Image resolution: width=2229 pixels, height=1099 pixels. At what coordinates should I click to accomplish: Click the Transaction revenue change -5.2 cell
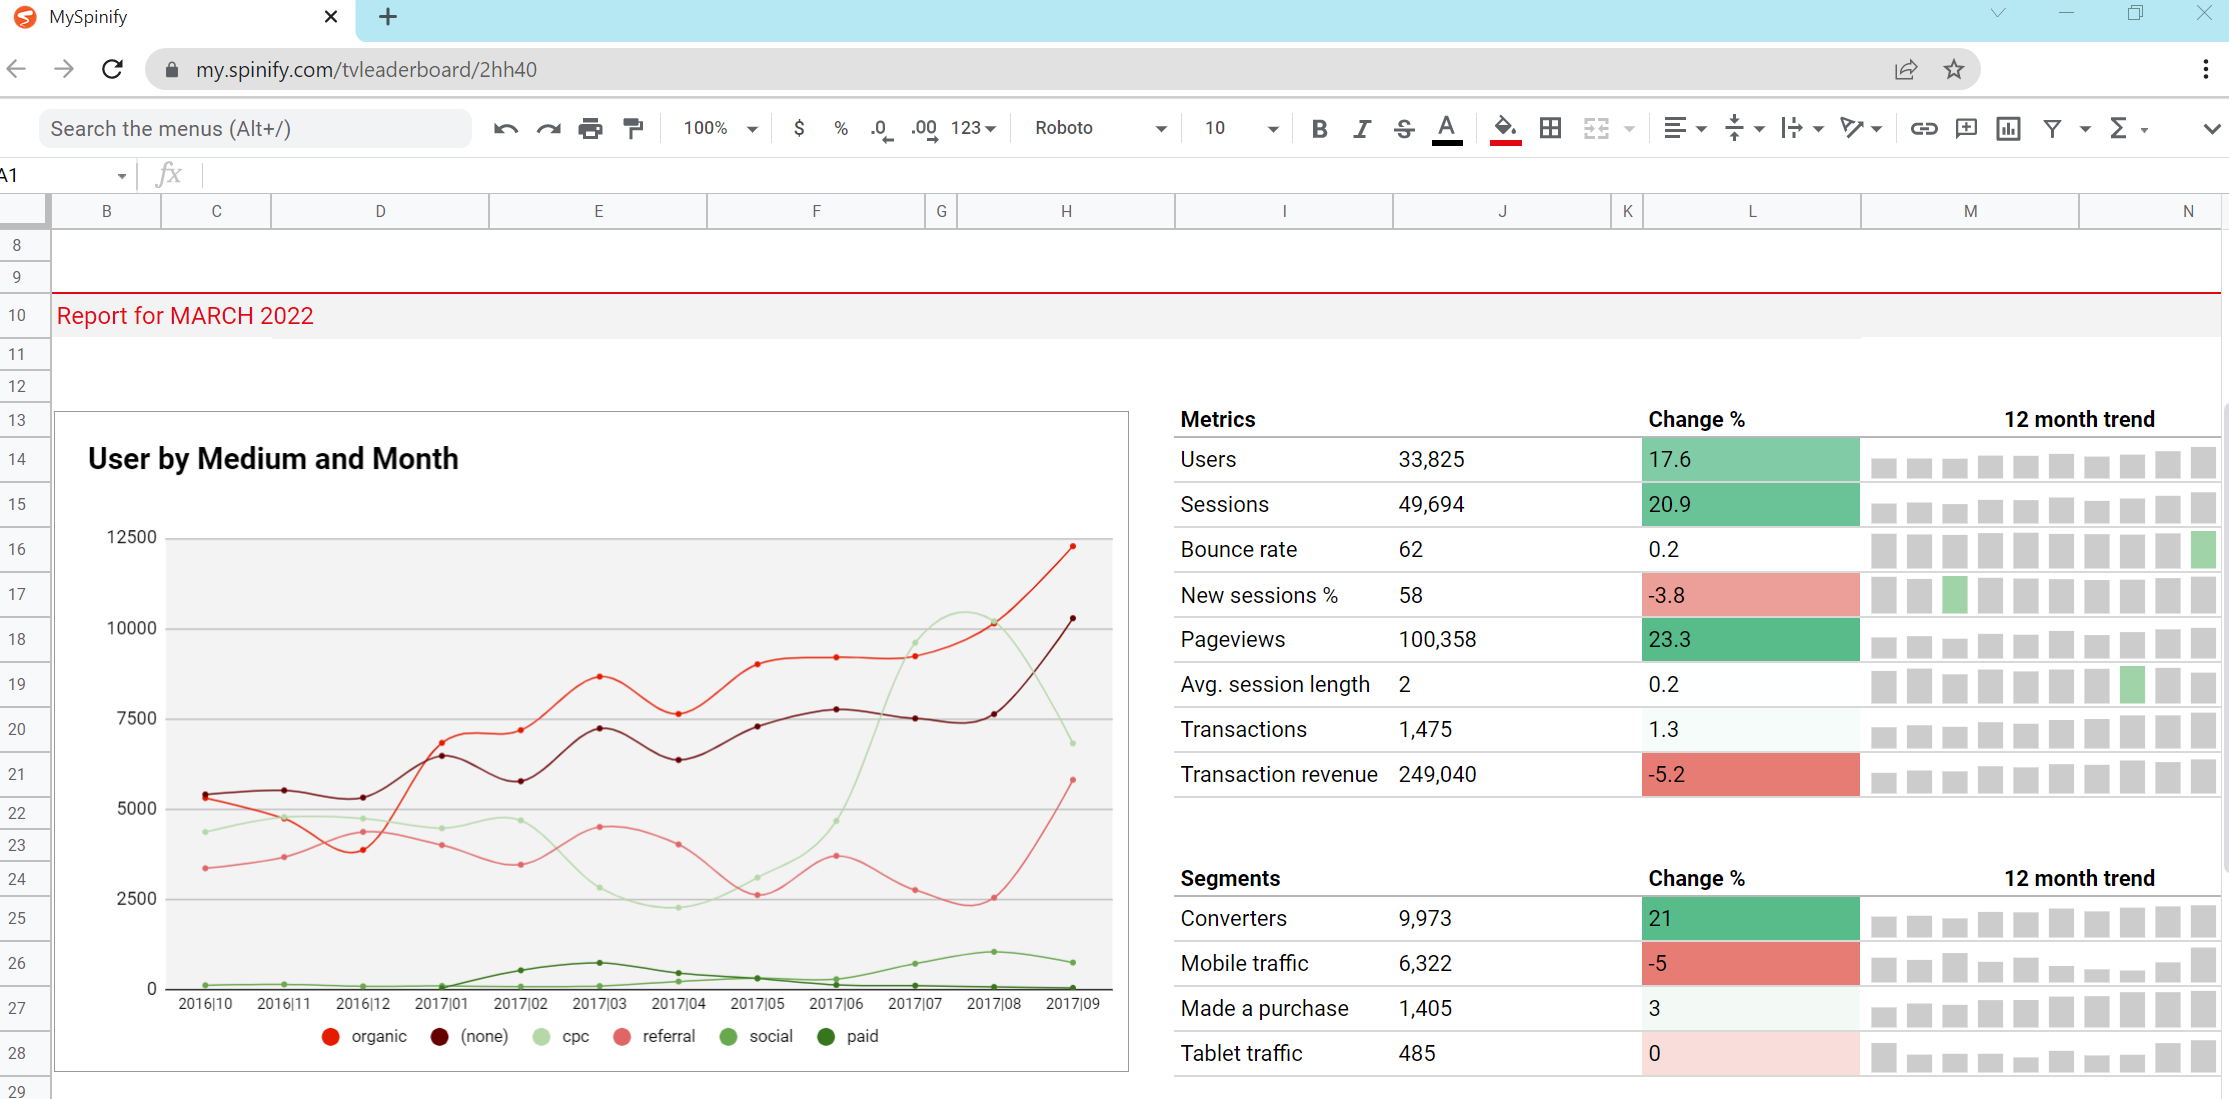(1751, 774)
